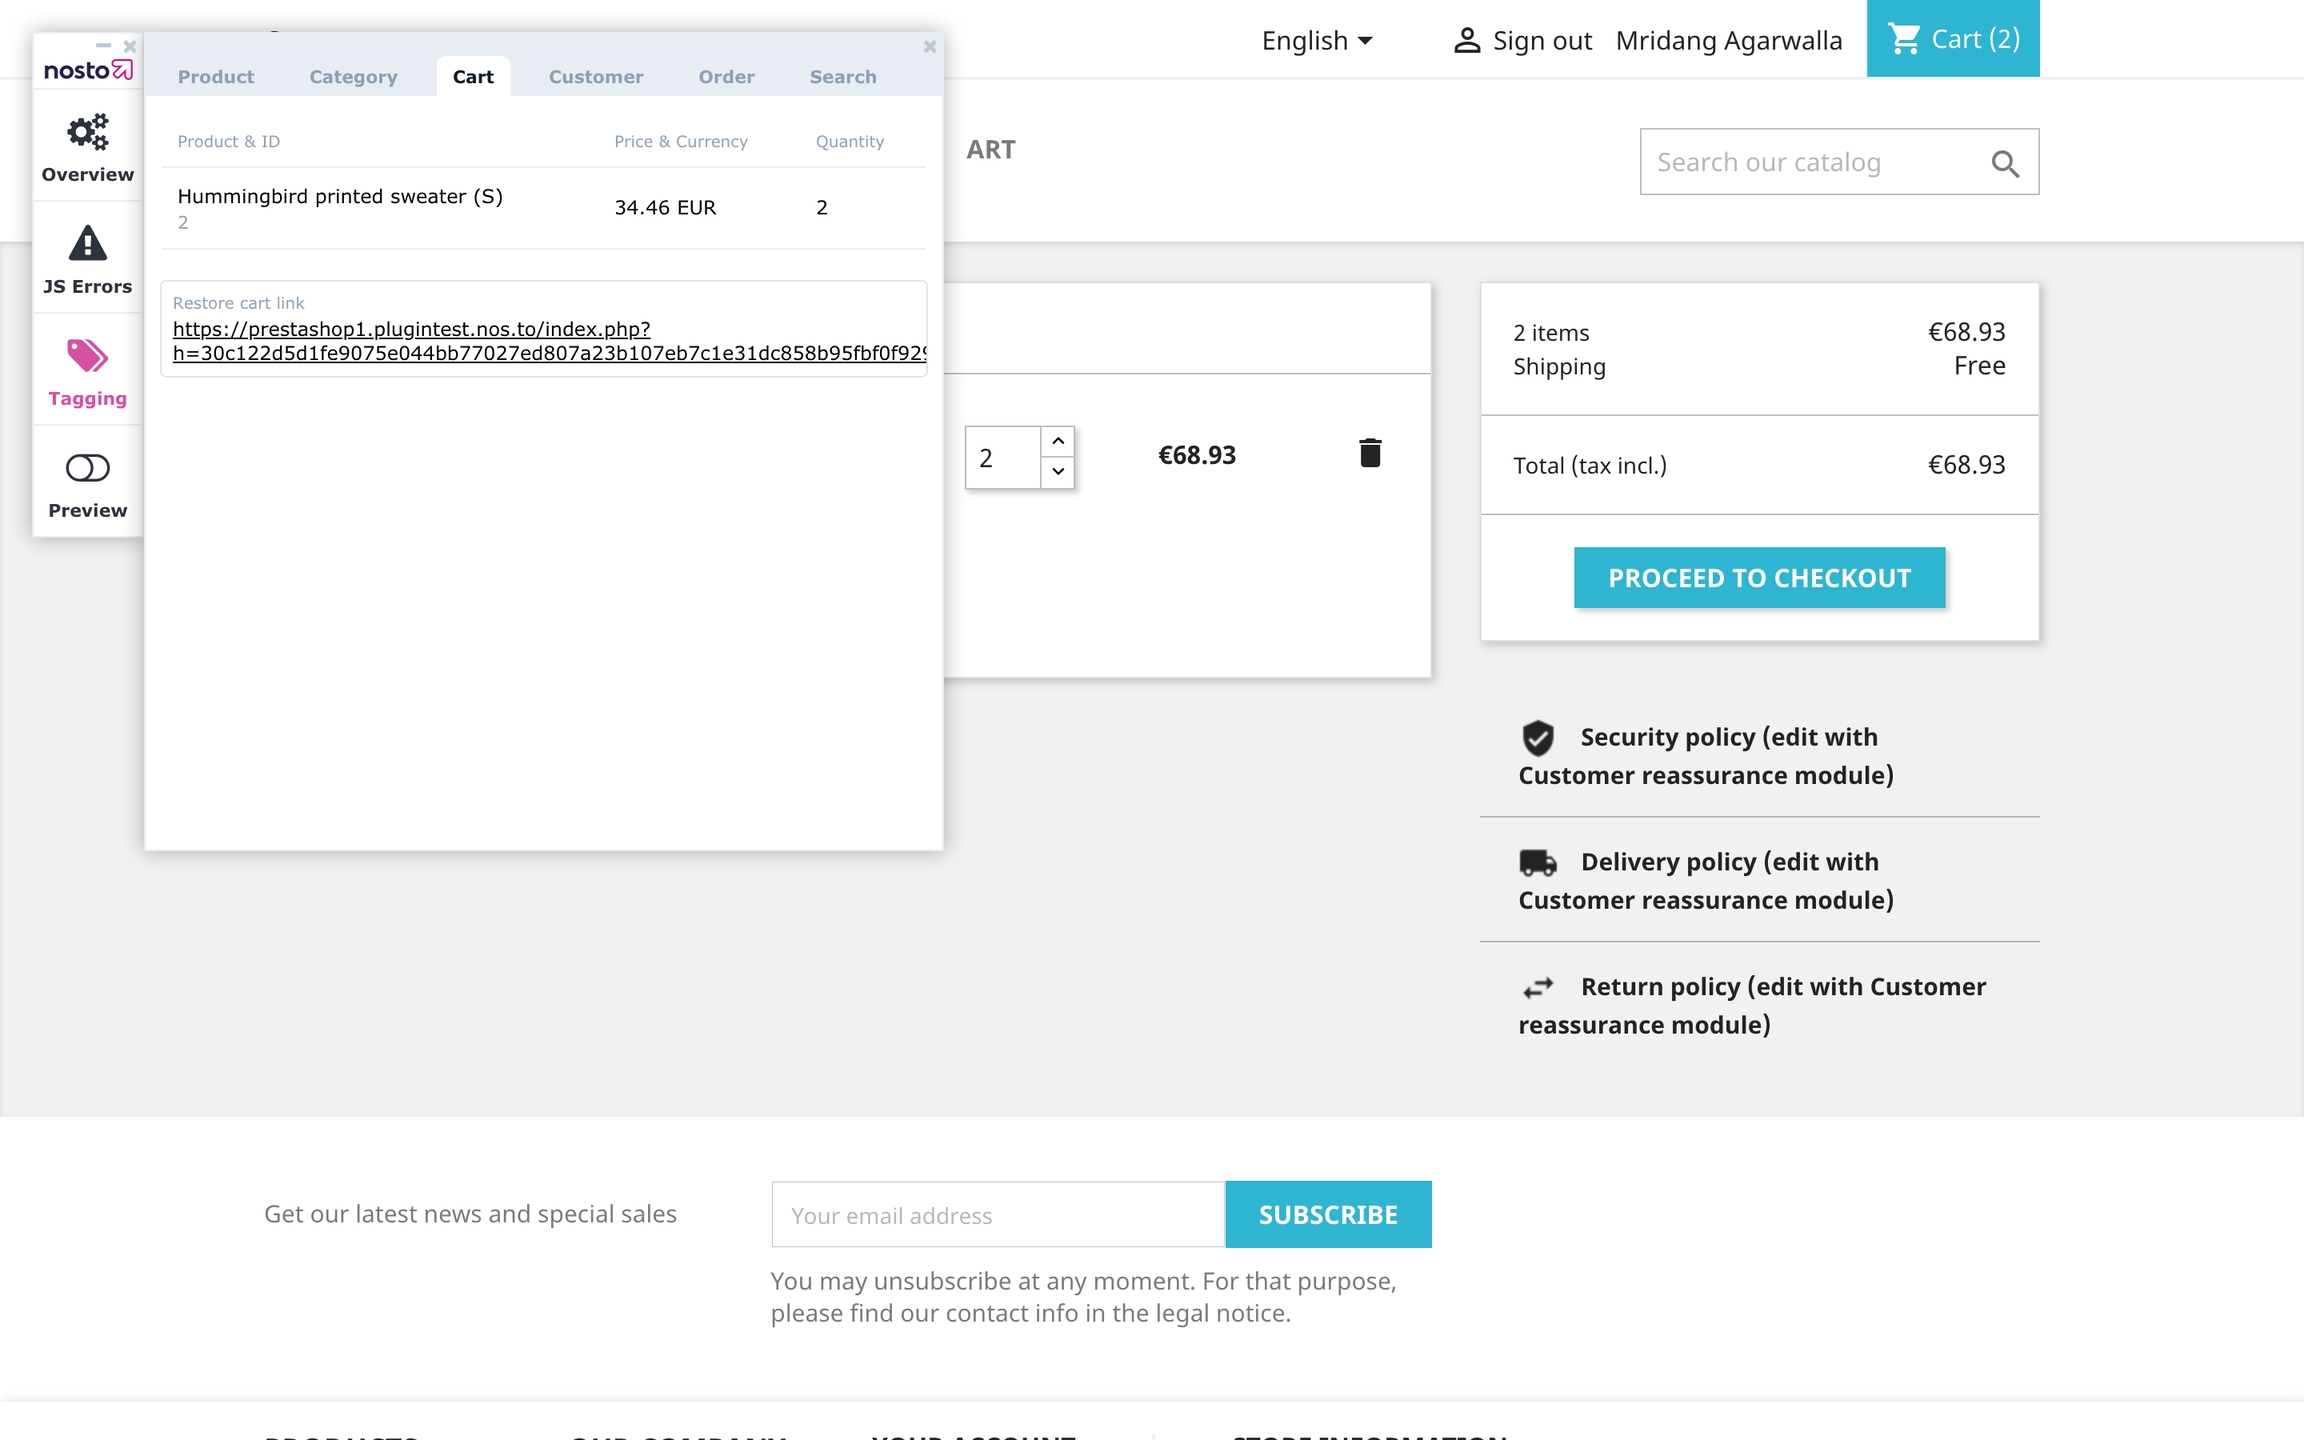Delete the sweater with the trash icon
This screenshot has width=2304, height=1440.
coord(1370,453)
